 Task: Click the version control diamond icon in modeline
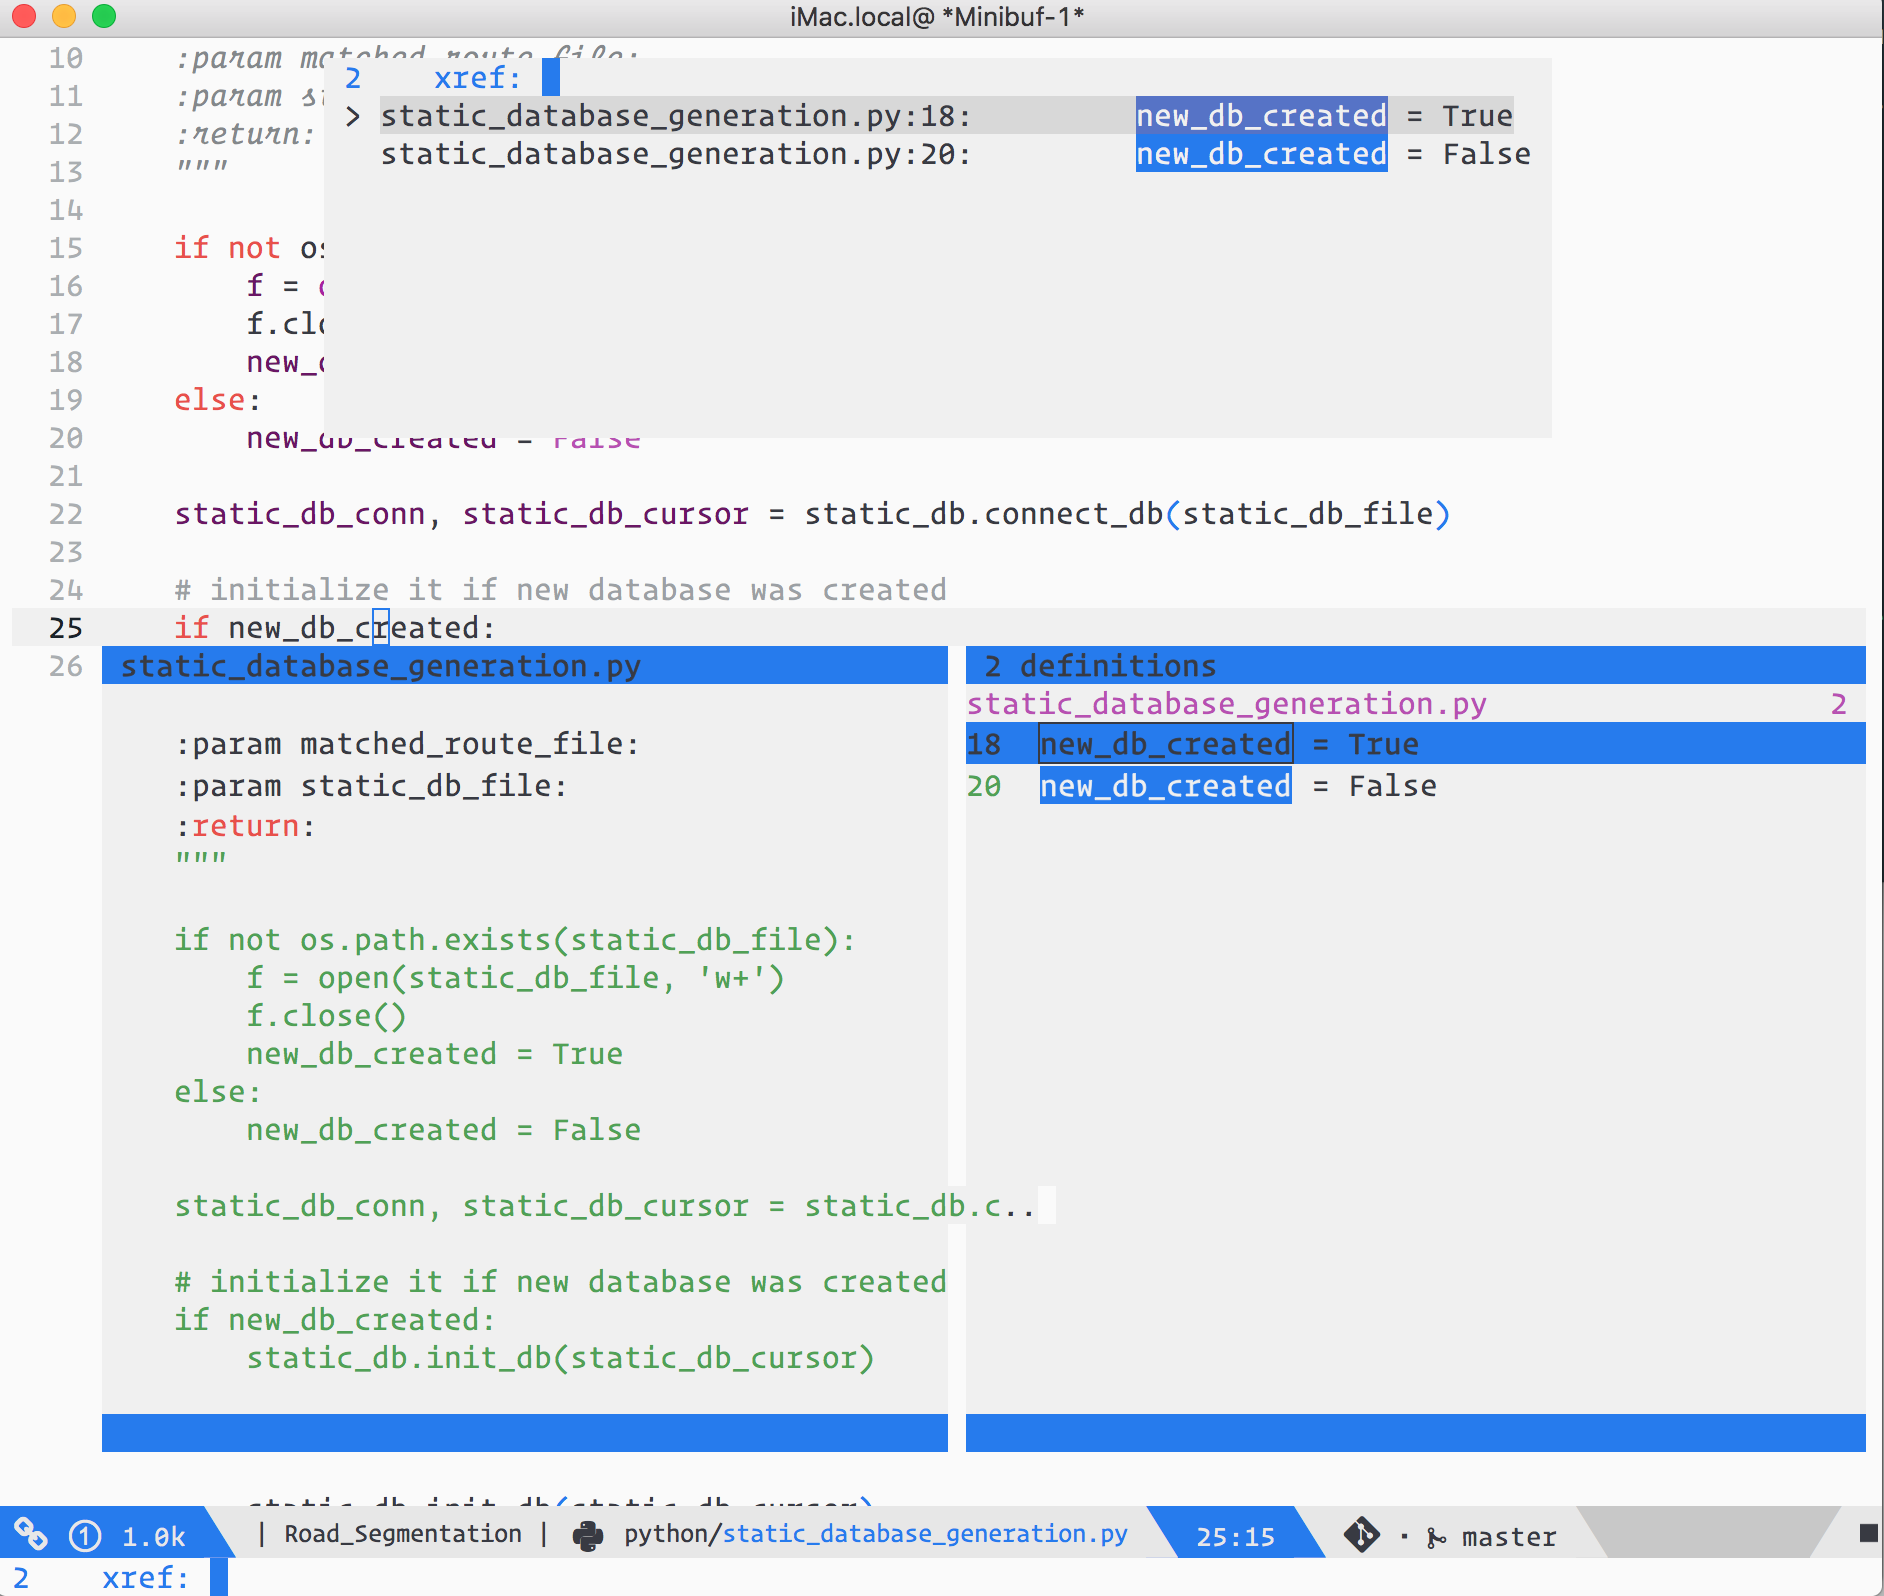coord(1363,1534)
